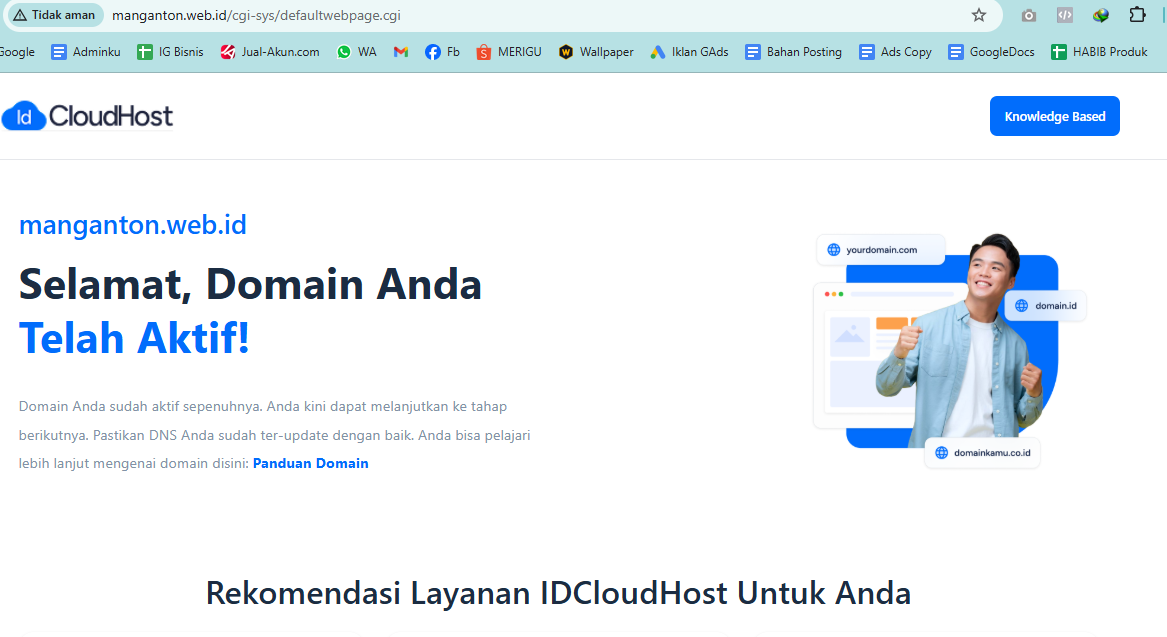The image size is (1167, 637).
Task: Click the green globe download extension icon
Action: coord(1101,15)
